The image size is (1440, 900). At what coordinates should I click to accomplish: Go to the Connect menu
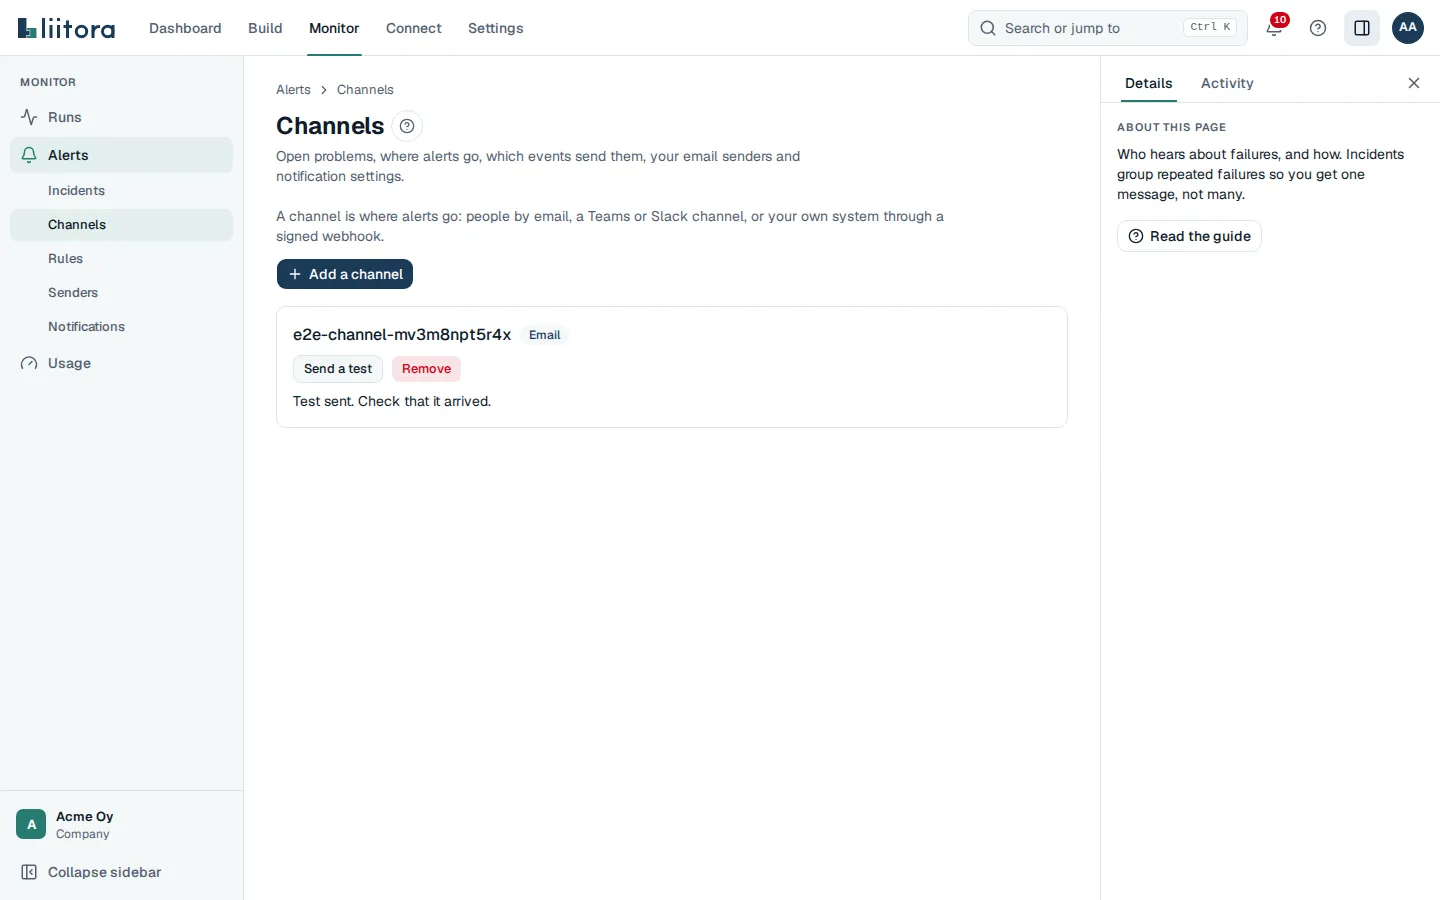pyautogui.click(x=414, y=28)
